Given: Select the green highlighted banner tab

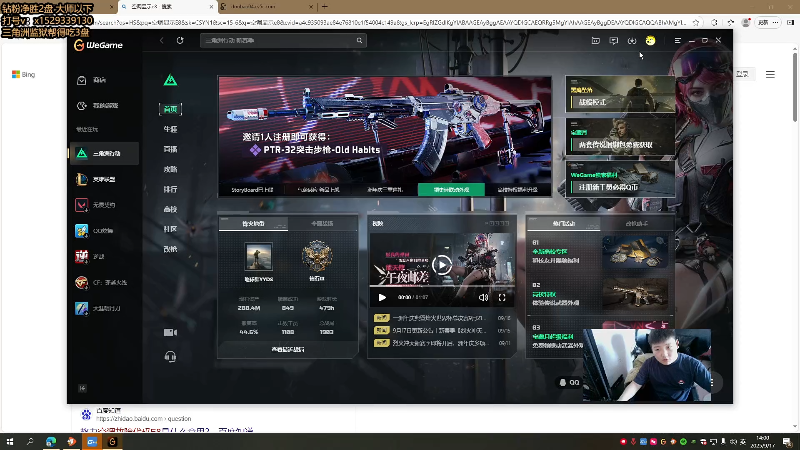Looking at the screenshot, I should point(452,189).
